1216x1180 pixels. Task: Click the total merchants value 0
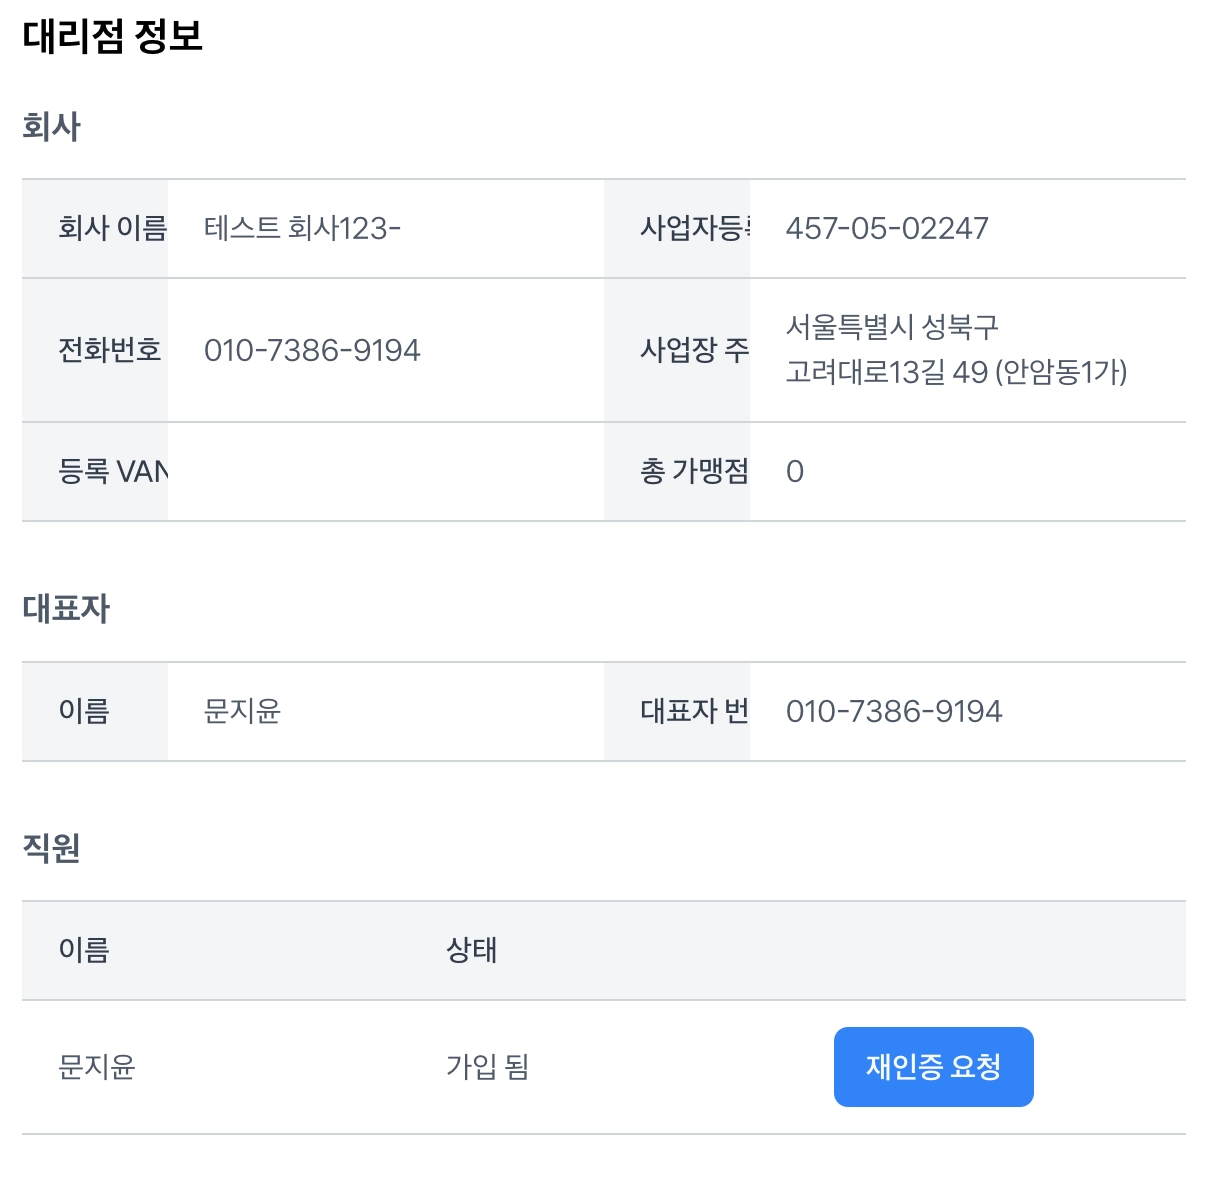point(795,471)
